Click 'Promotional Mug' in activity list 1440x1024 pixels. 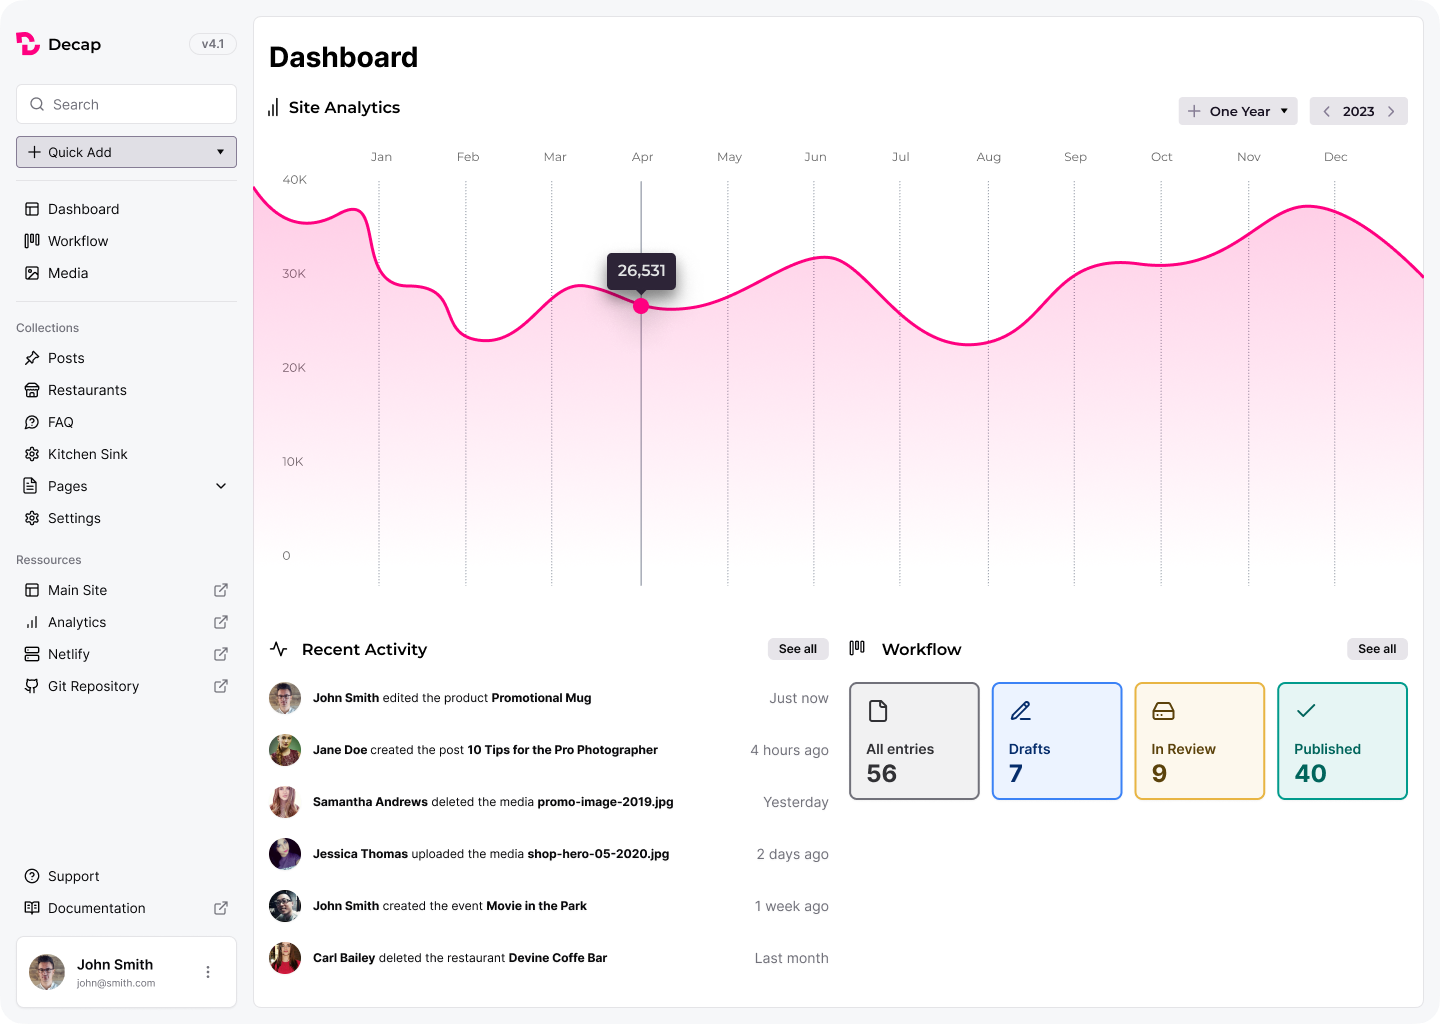541,698
